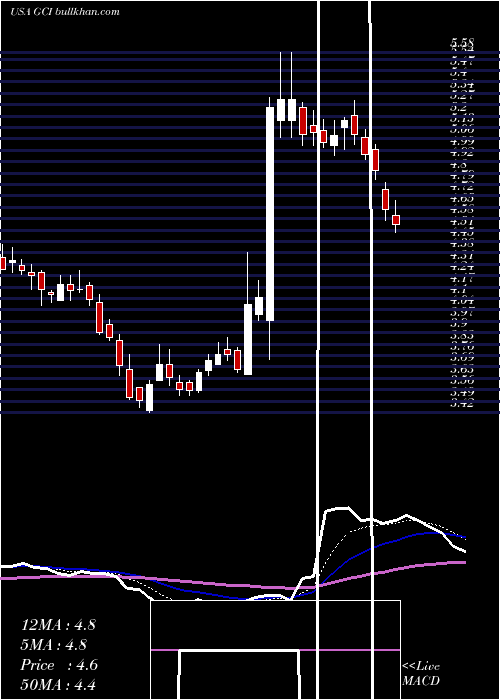
Task: Click the last red candlestick at chart's right end
Action: 396,220
